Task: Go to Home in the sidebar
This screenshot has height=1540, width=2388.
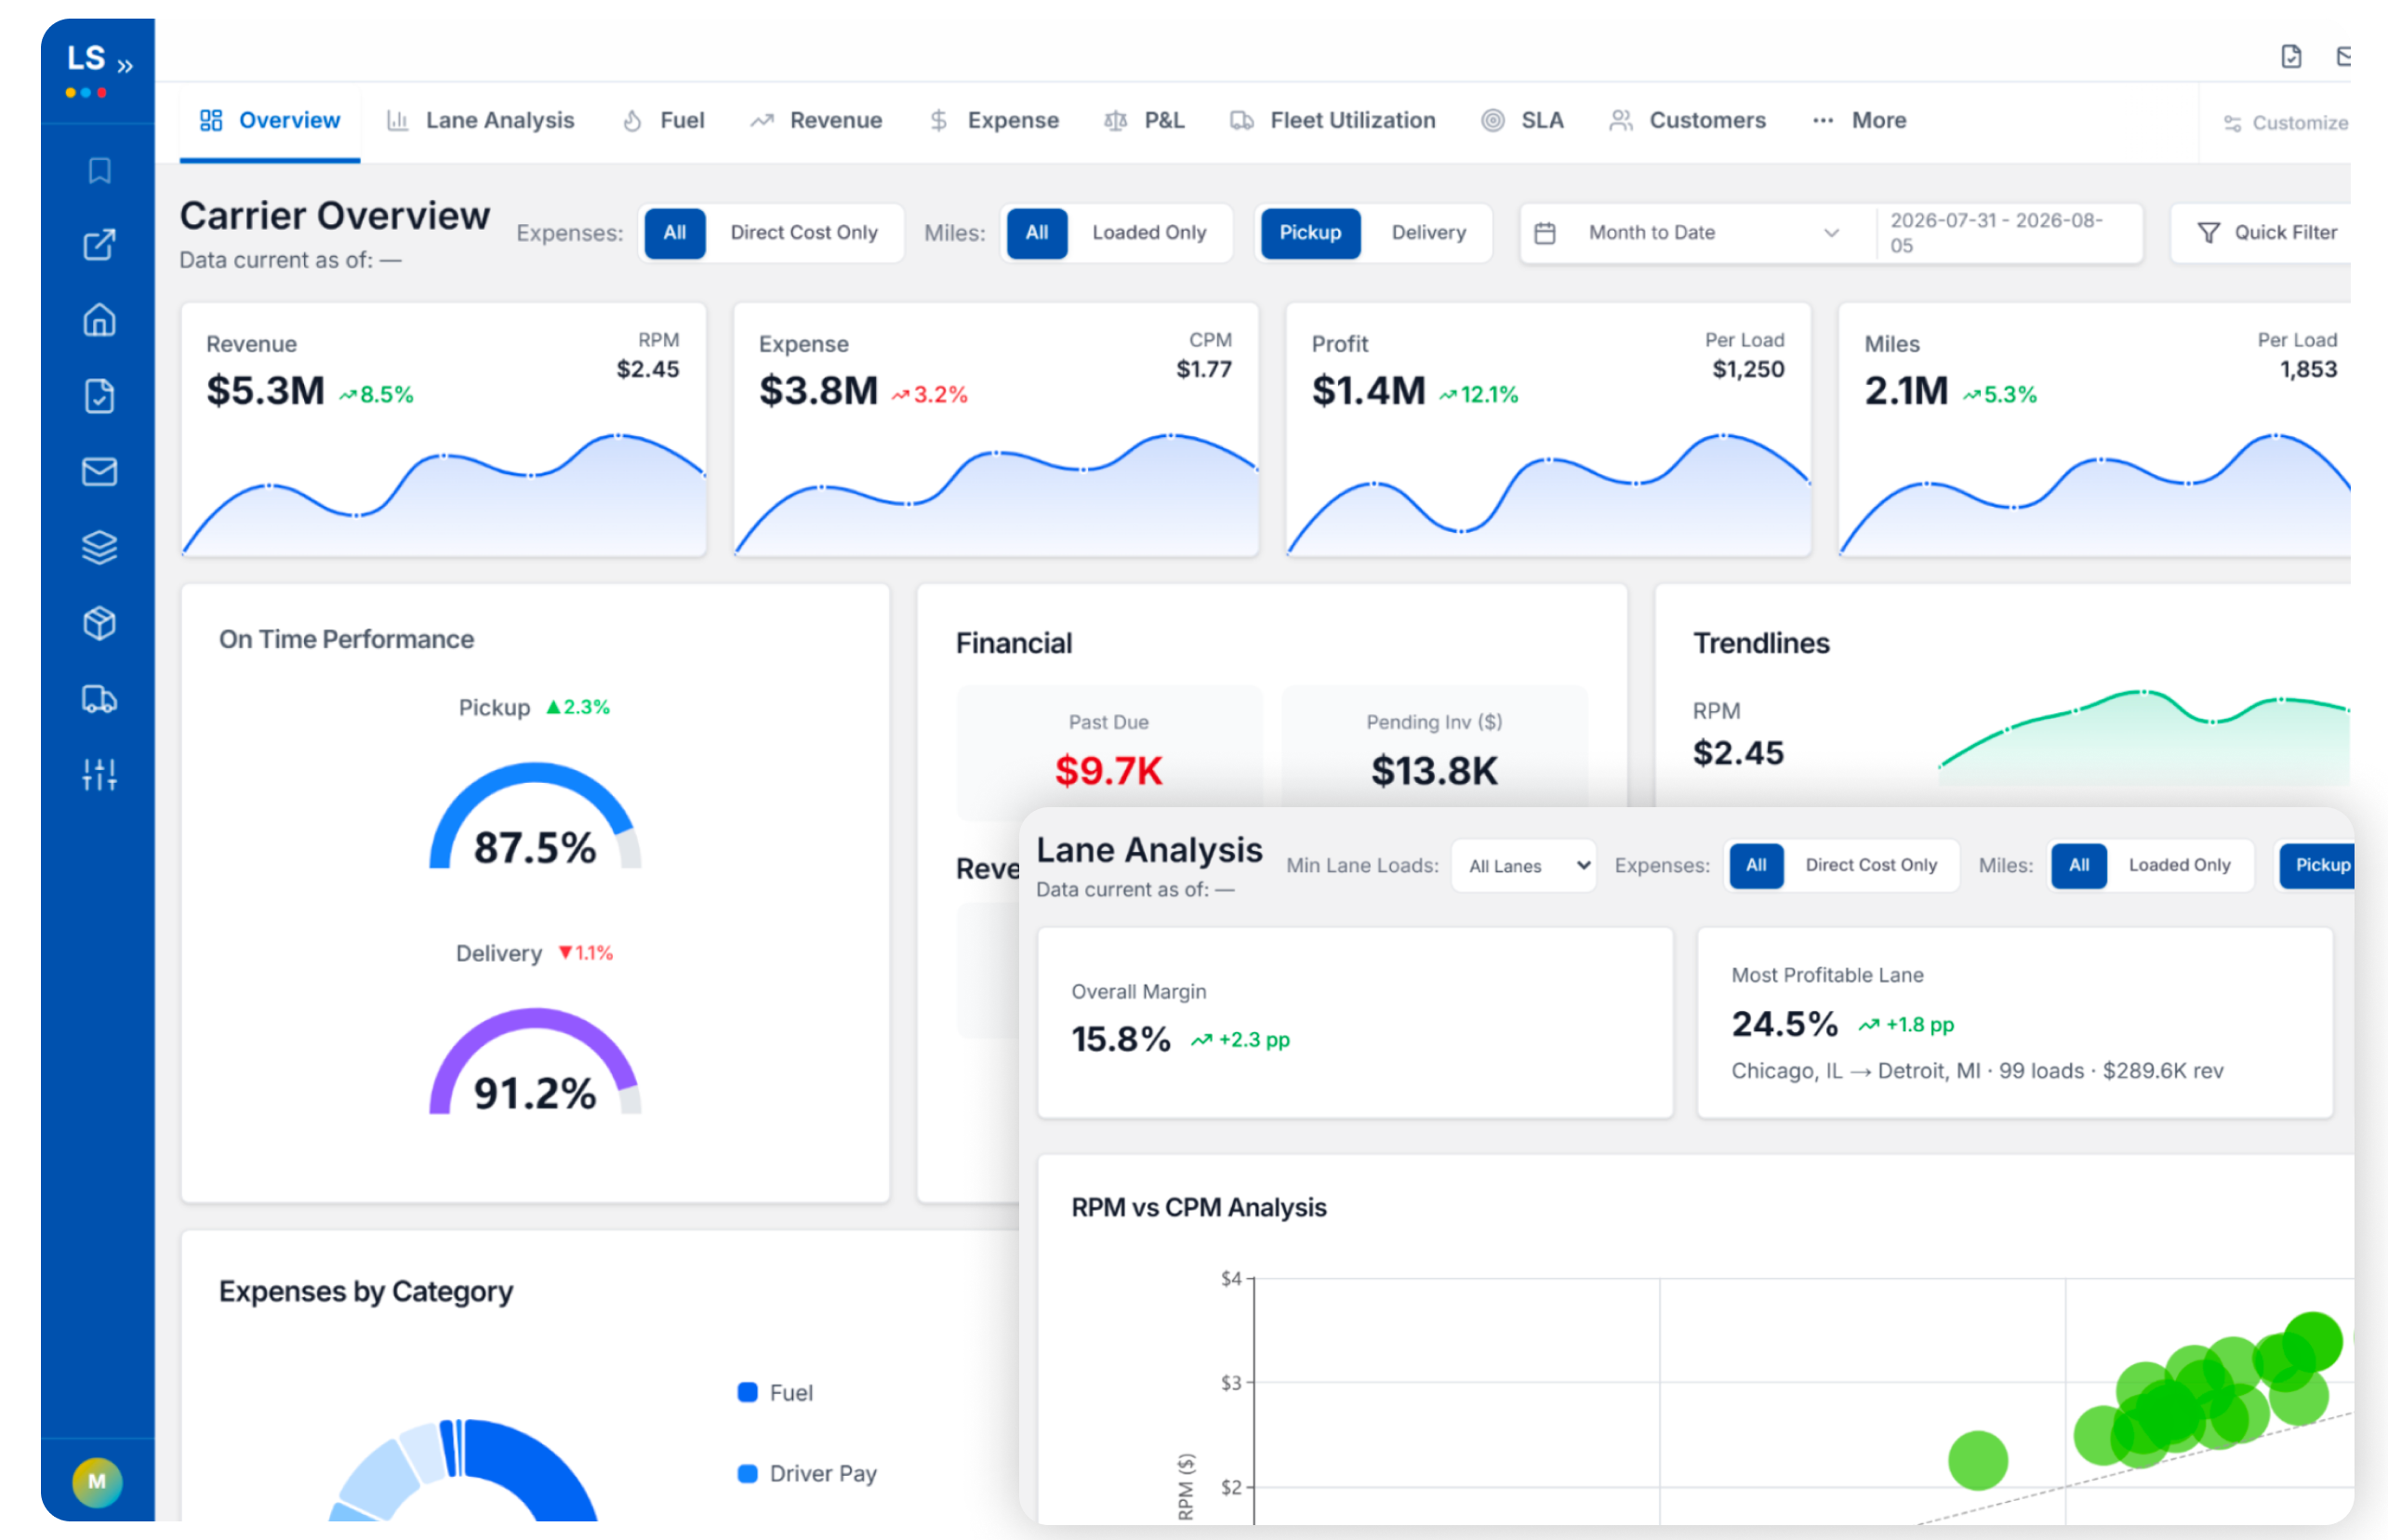Action: [x=99, y=320]
